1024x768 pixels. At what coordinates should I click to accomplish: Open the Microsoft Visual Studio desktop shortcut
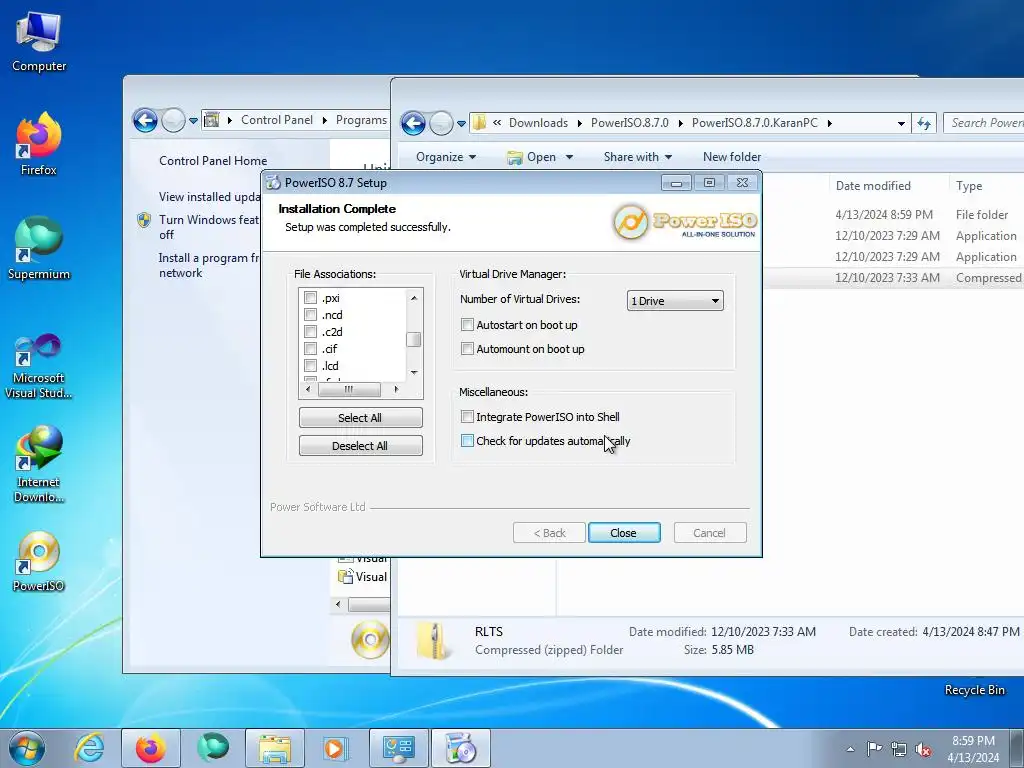(x=39, y=366)
